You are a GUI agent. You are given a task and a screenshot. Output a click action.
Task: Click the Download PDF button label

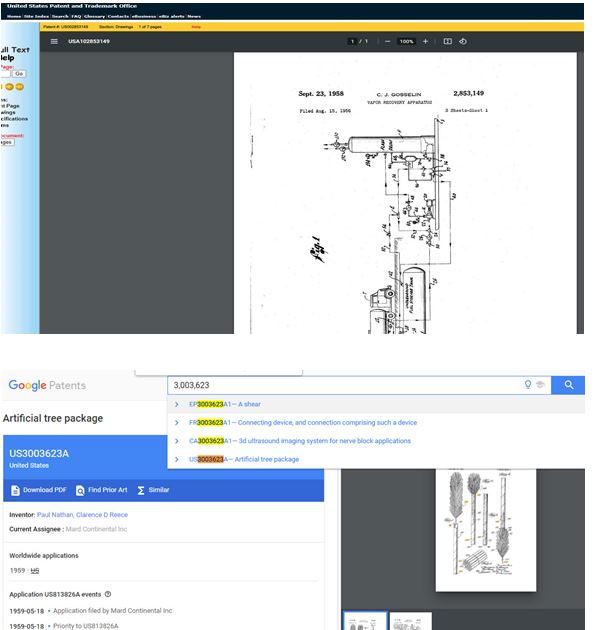click(45, 490)
